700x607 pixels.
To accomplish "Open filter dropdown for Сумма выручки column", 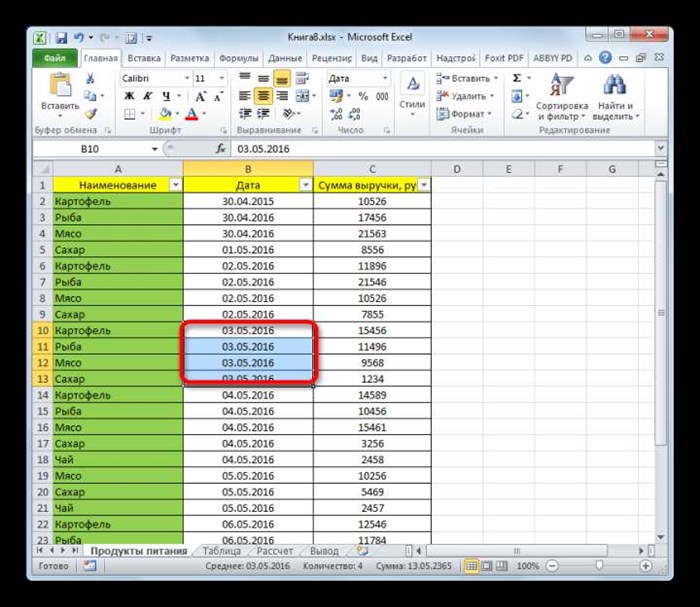I will point(424,185).
